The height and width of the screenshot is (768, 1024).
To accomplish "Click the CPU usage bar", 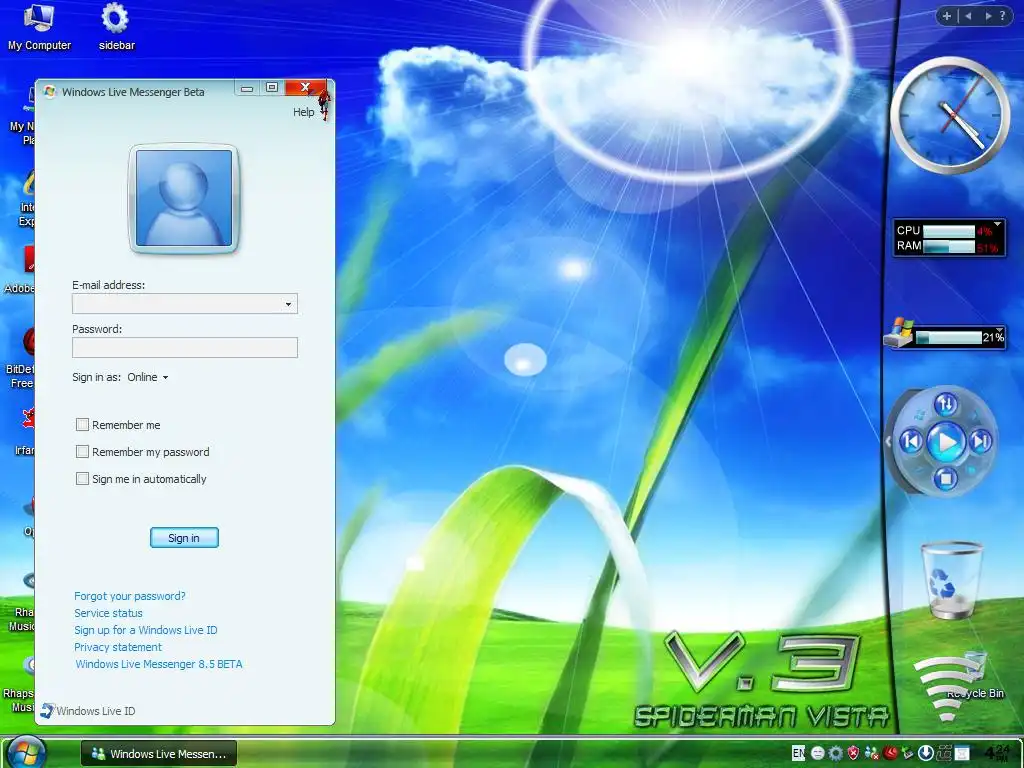I will coord(949,231).
